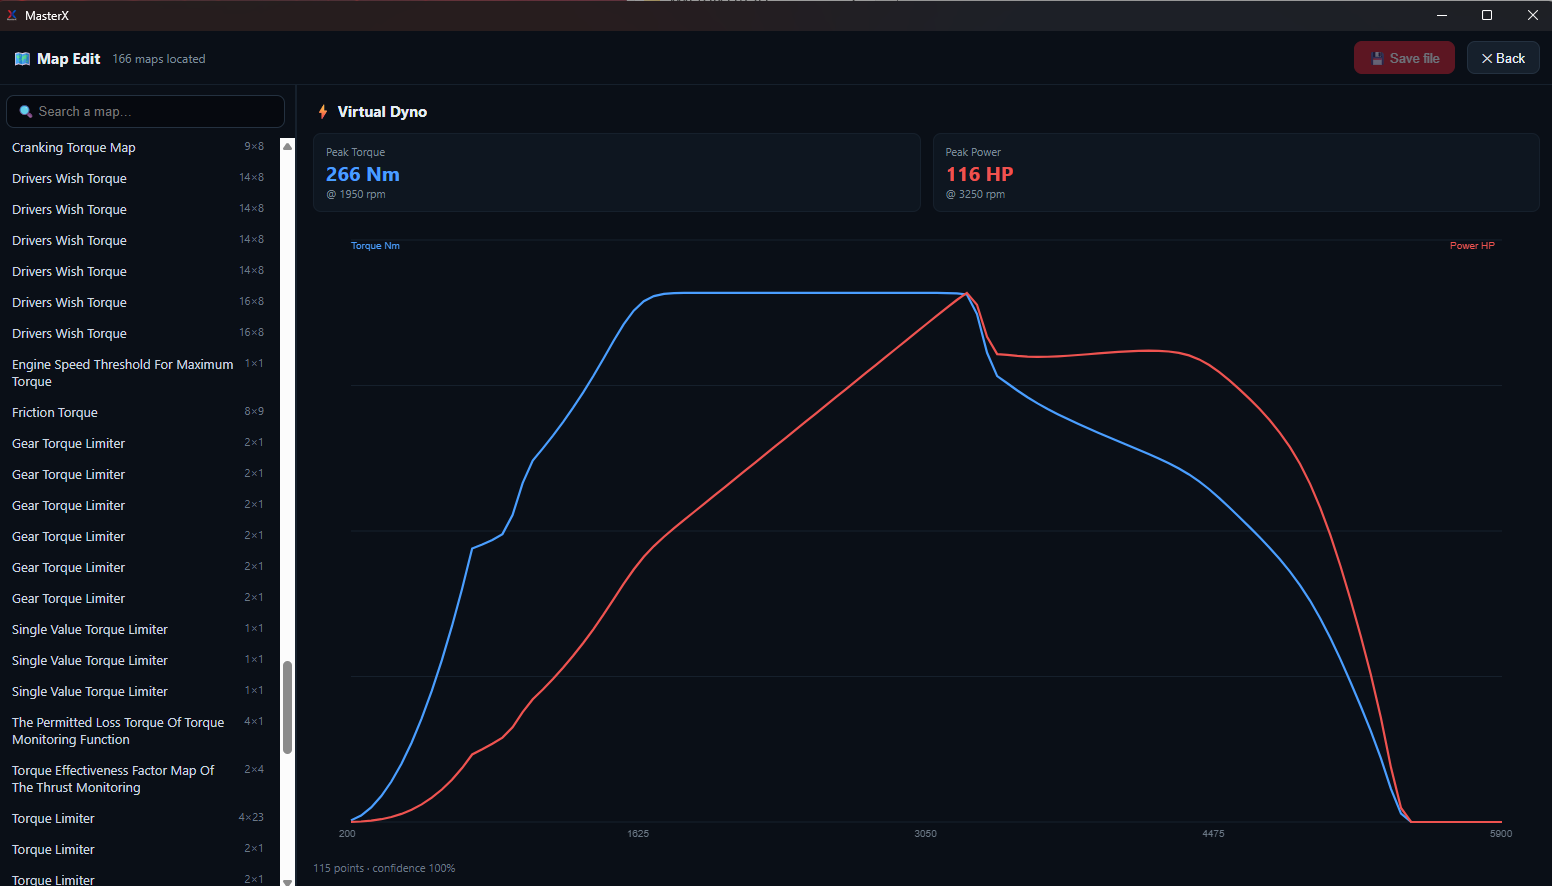Click the 1625 rpm axis label
Viewport: 1552px width, 886px height.
638,834
